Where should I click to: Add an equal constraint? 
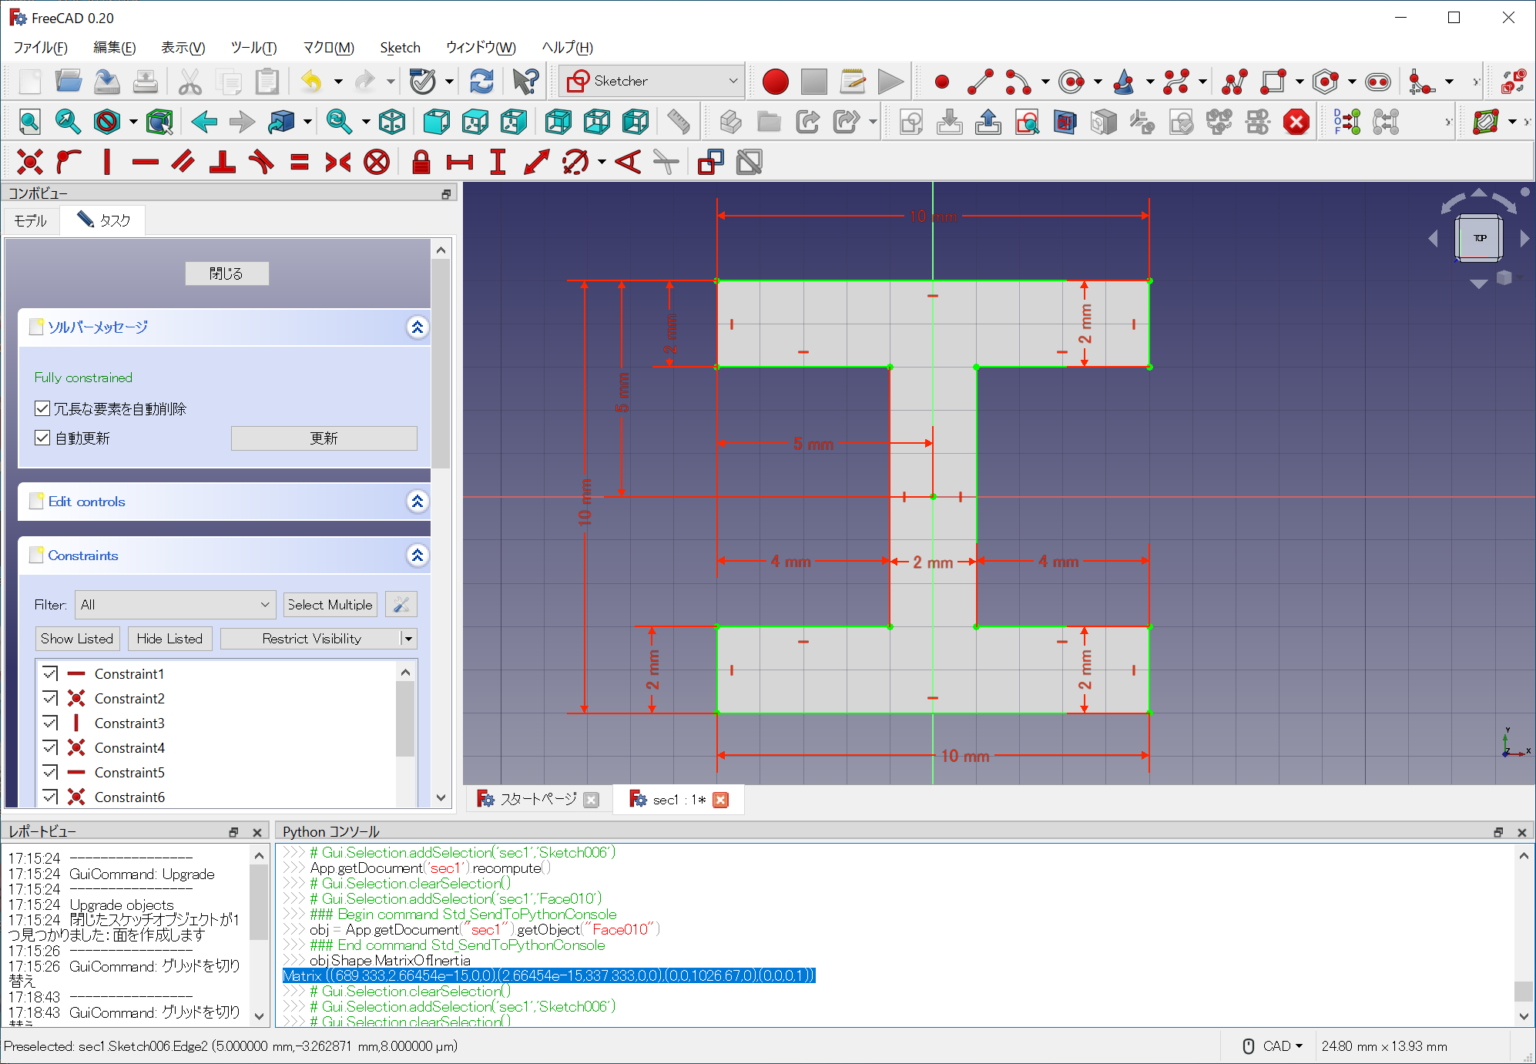pos(298,161)
